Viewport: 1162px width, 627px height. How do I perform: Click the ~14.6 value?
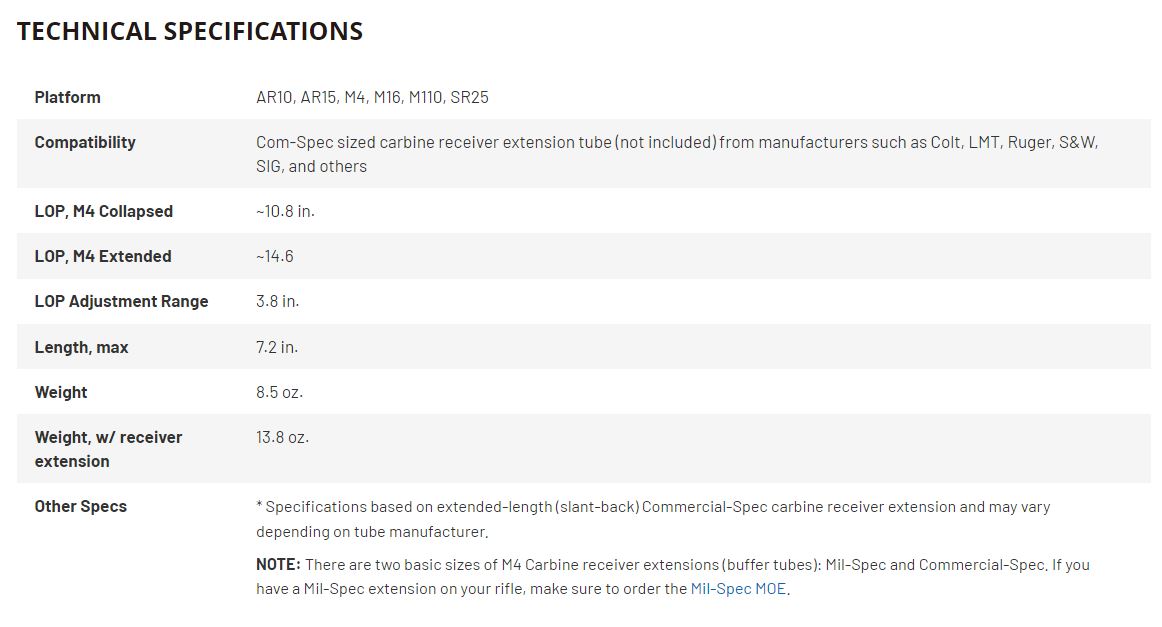pos(275,256)
